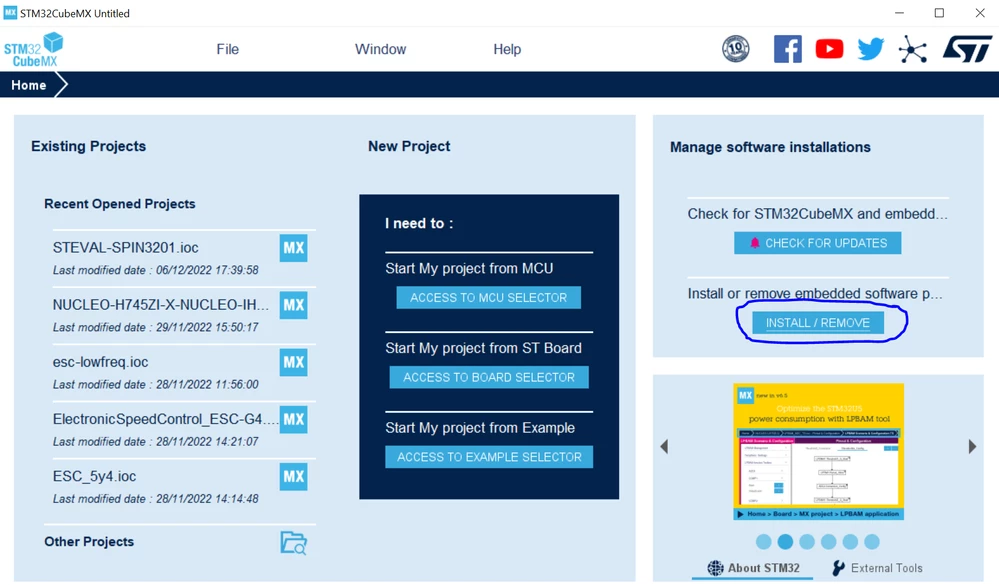Image resolution: width=999 pixels, height=585 pixels.
Task: Open recent project ElectronicSpeedControl_ESC-G4...
Action: (165, 419)
